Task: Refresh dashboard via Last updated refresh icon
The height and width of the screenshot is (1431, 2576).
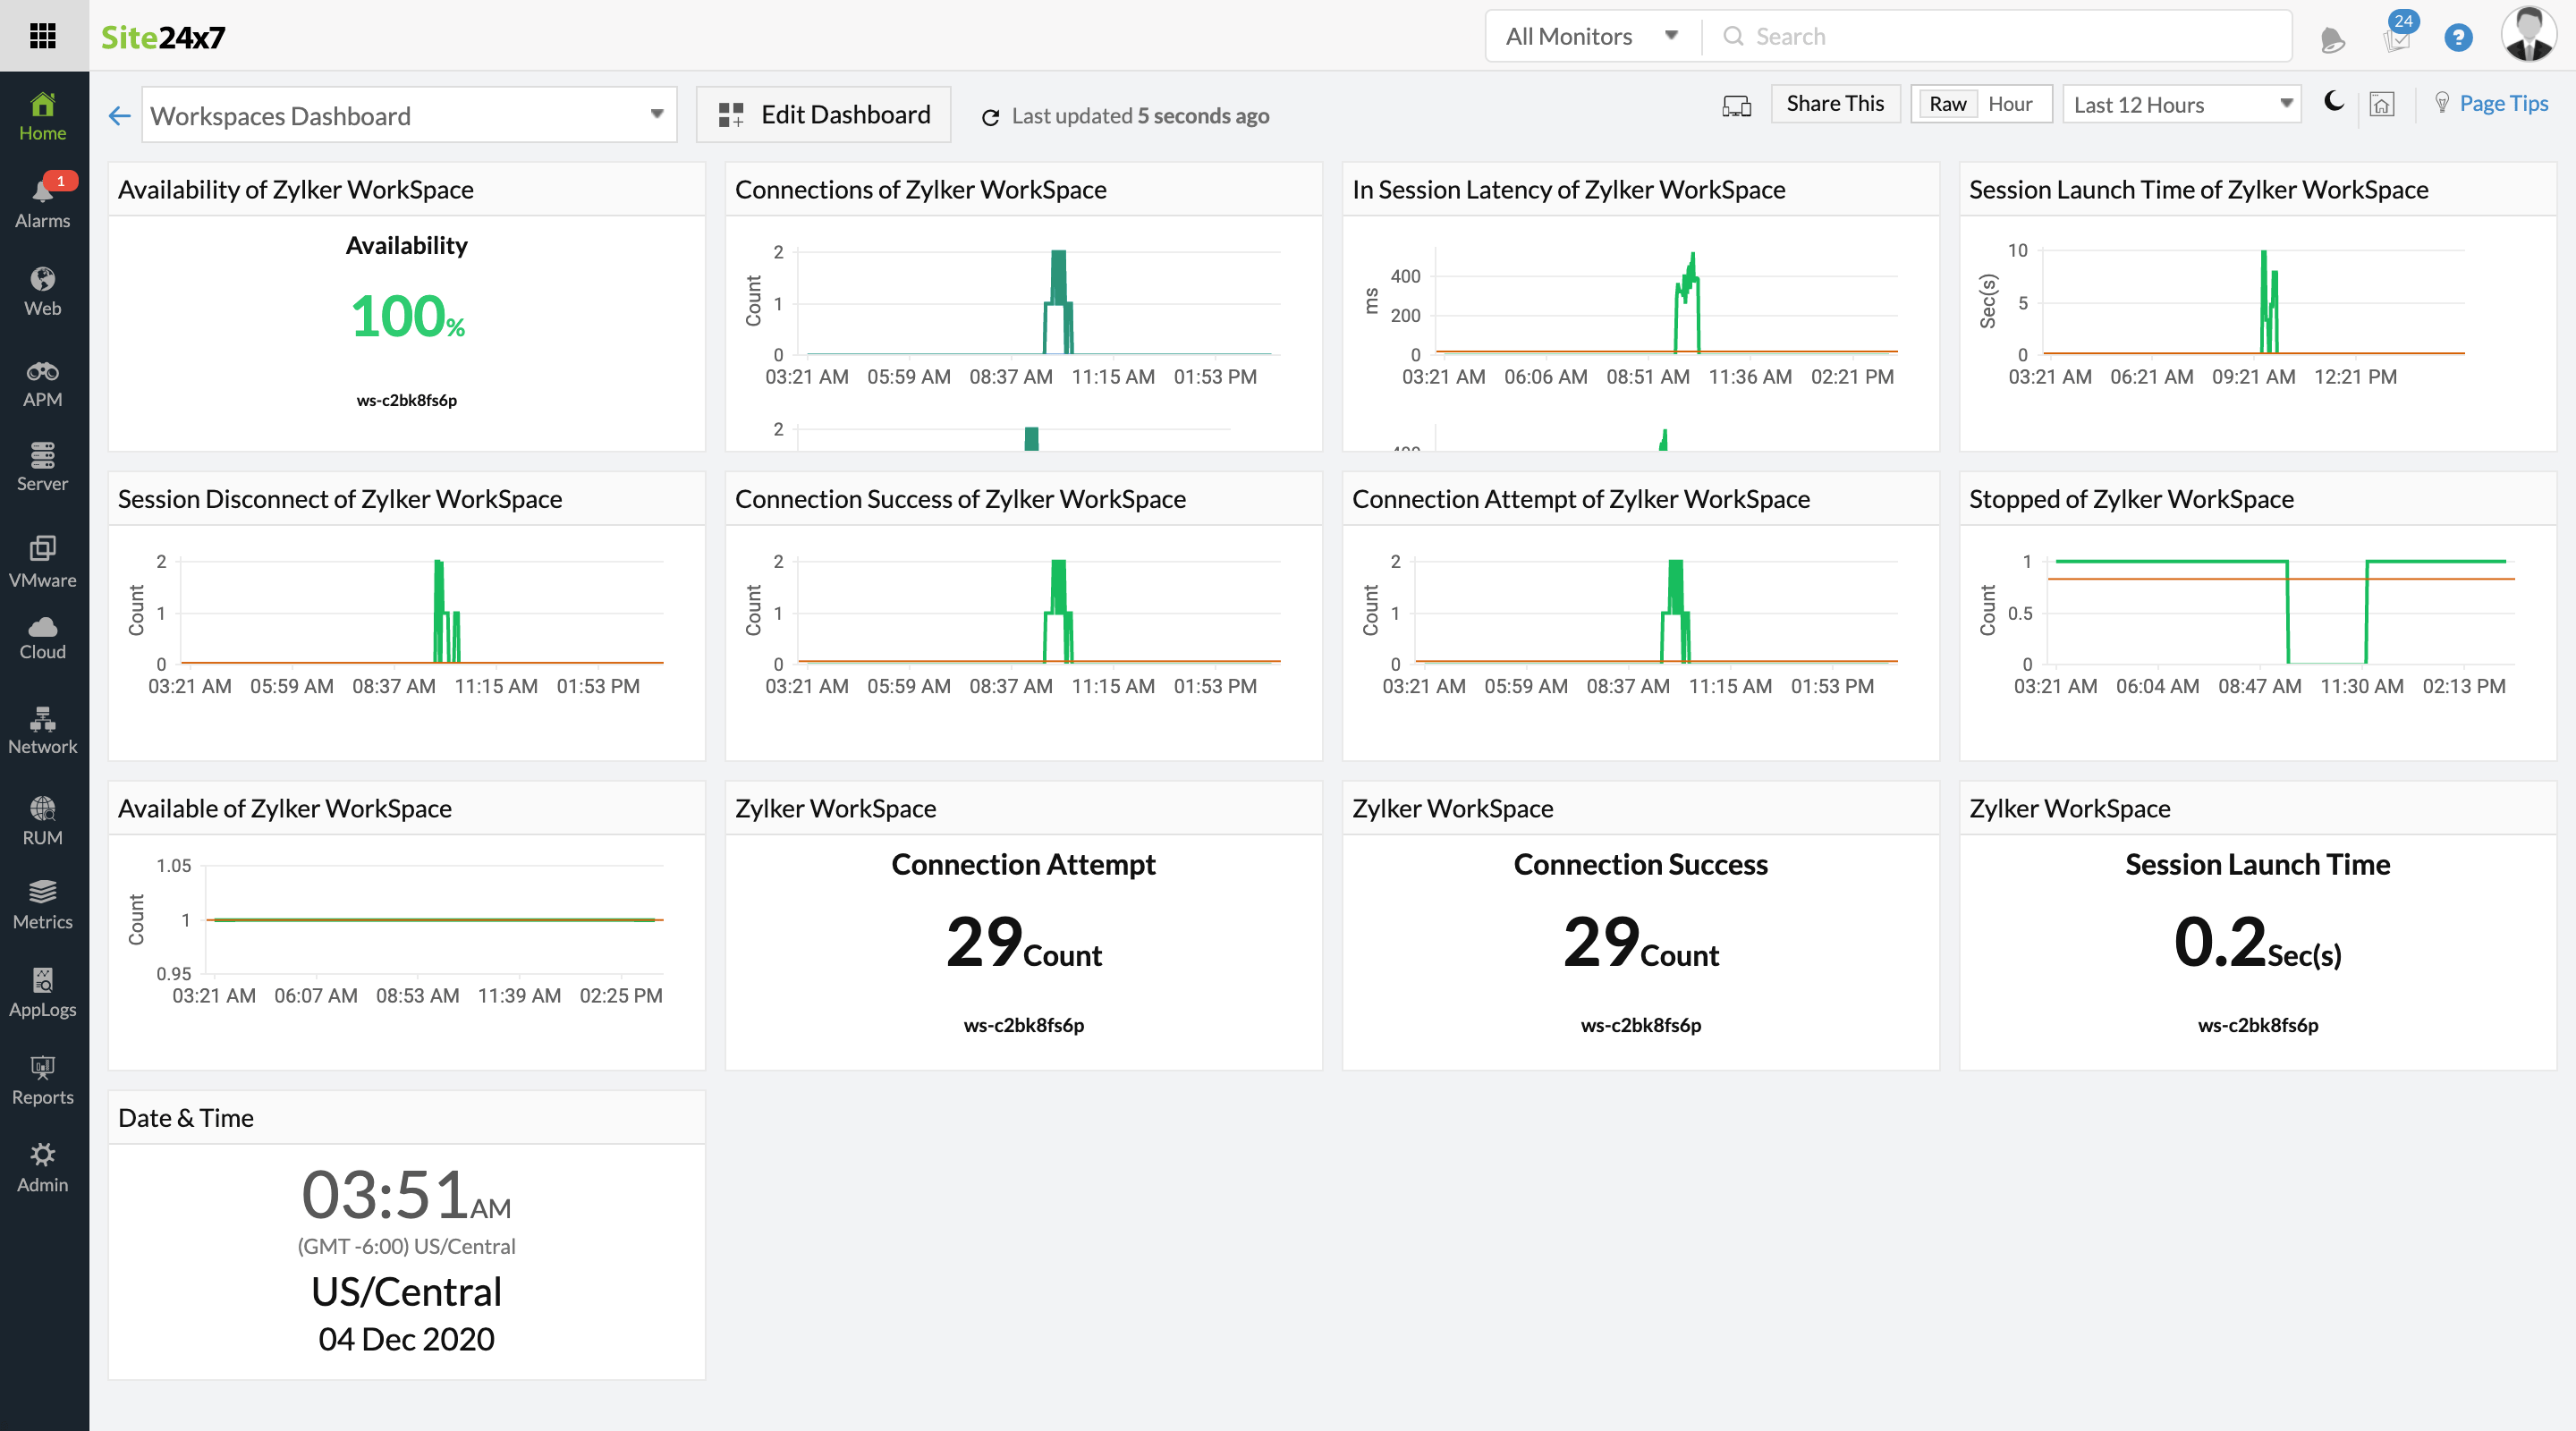Action: point(989,116)
